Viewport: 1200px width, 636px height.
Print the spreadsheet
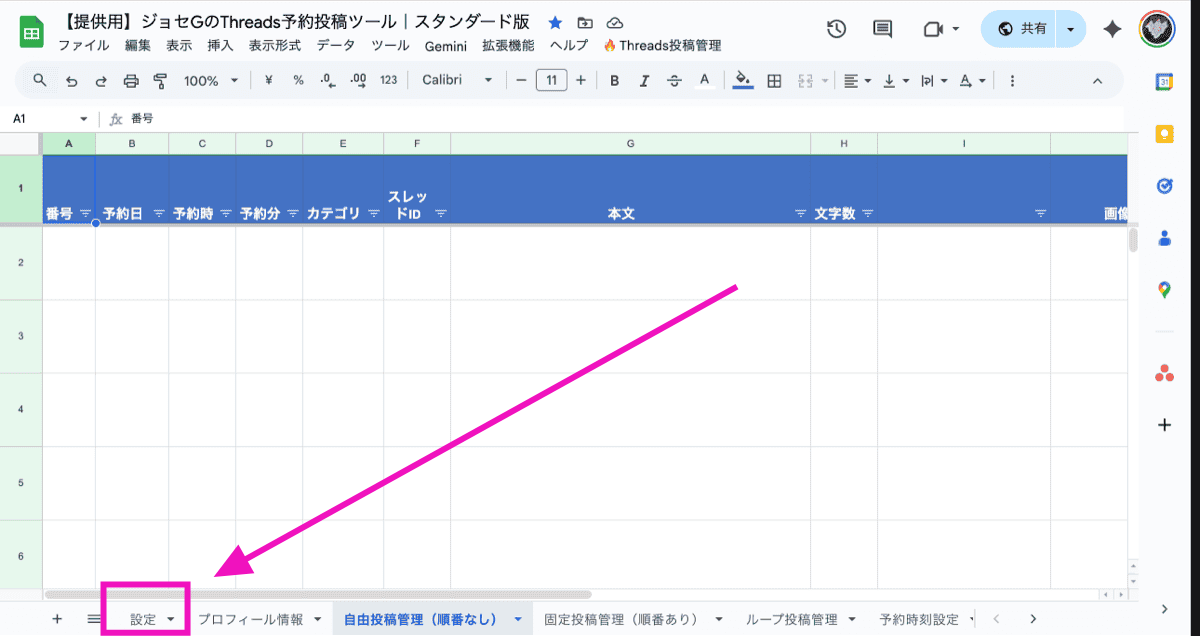(131, 80)
